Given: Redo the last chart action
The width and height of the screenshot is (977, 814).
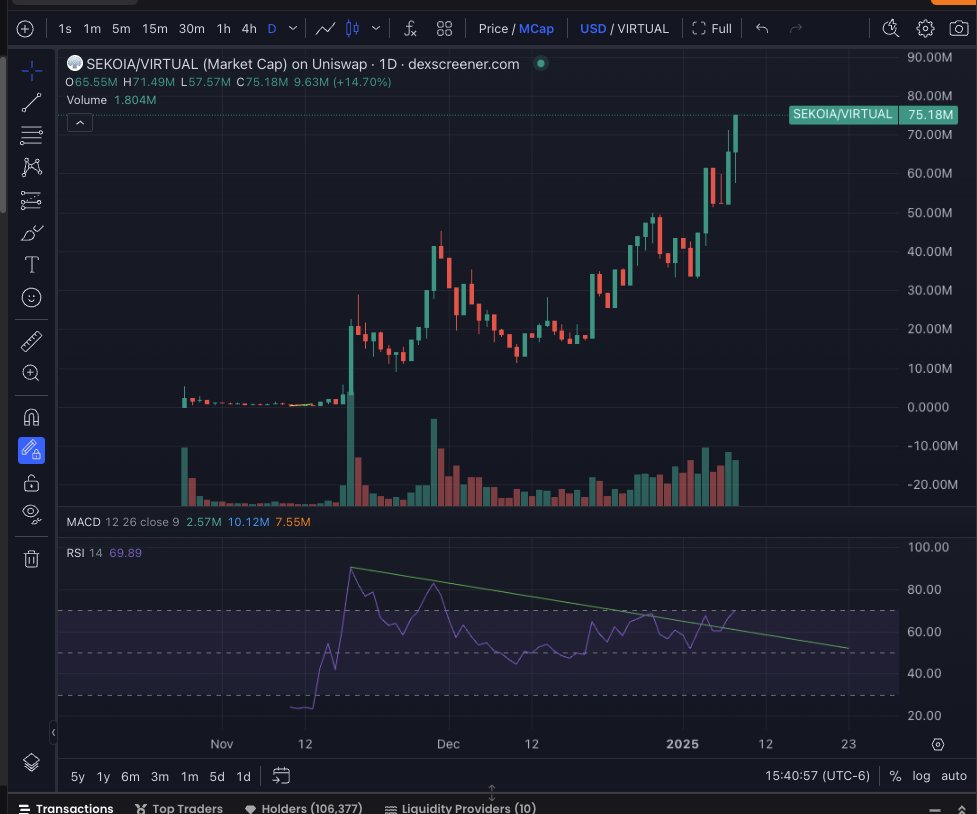Looking at the screenshot, I should pyautogui.click(x=796, y=29).
